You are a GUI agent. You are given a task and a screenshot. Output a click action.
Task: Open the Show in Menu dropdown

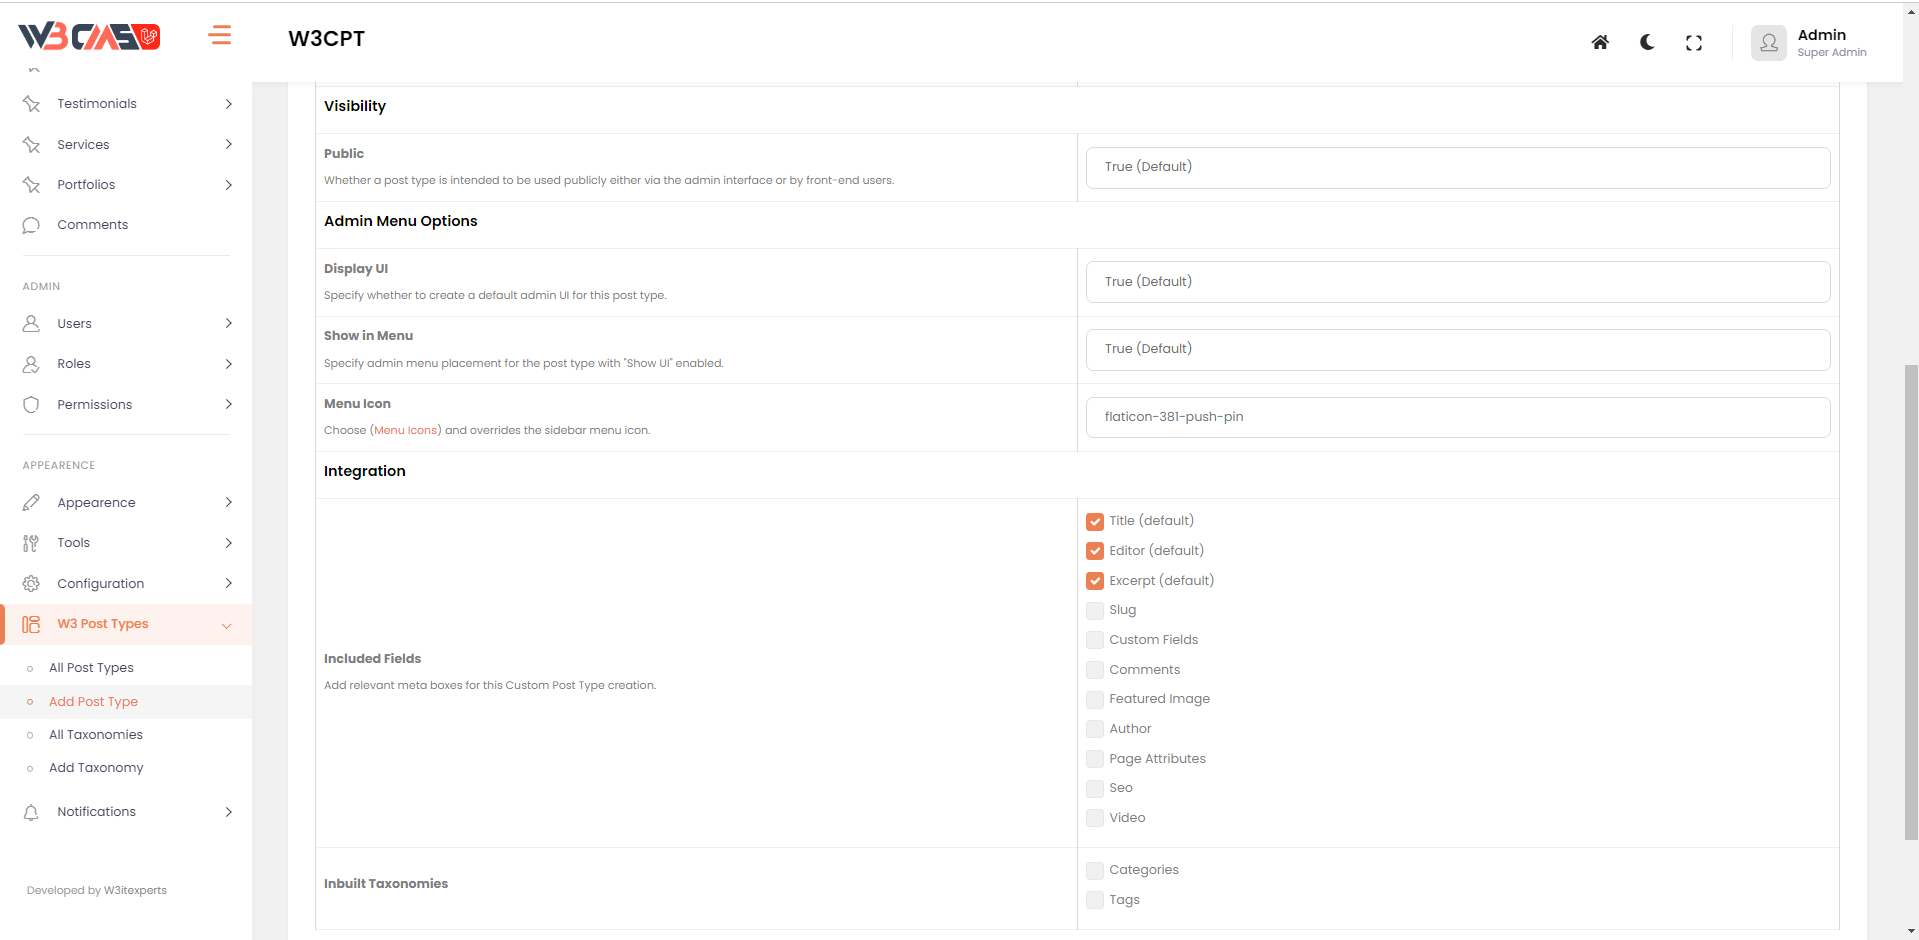(x=1457, y=349)
